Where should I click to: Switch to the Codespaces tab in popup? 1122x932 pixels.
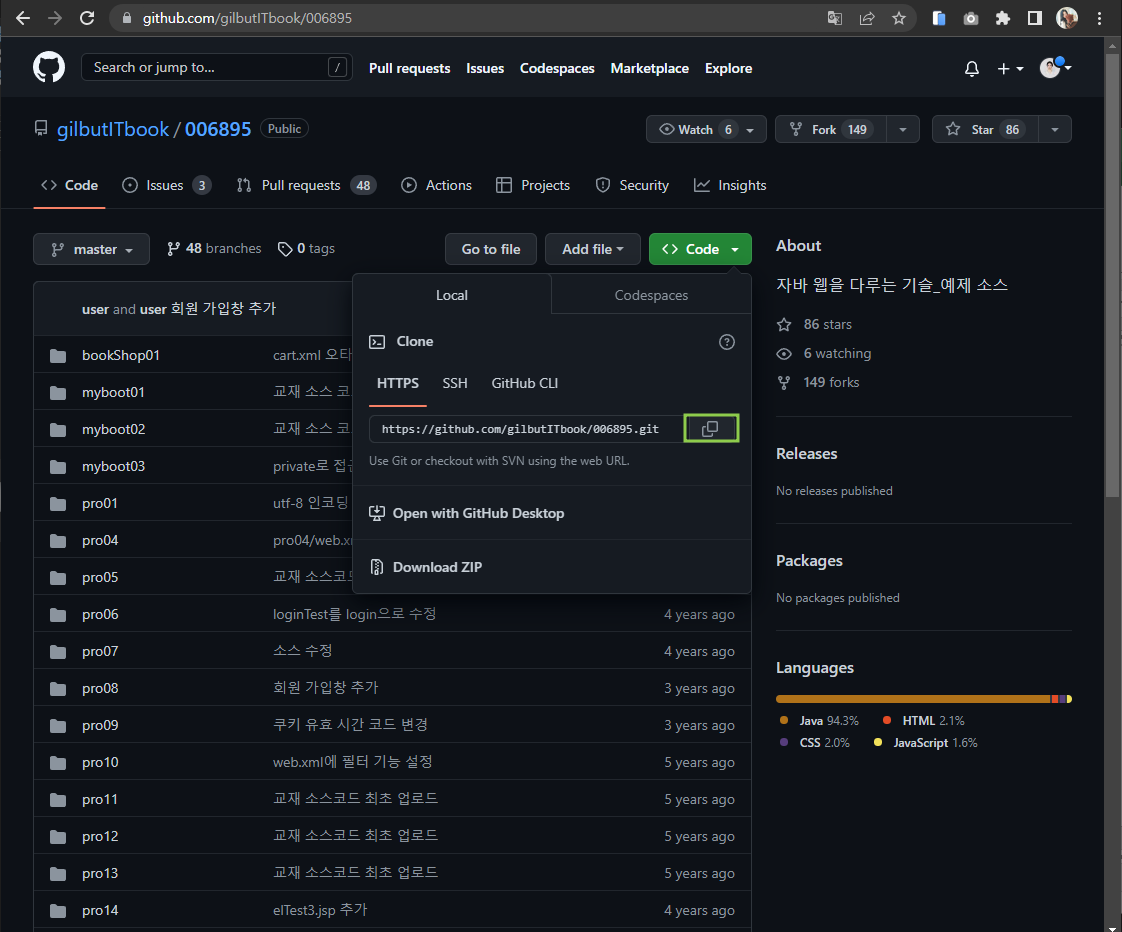coord(651,295)
